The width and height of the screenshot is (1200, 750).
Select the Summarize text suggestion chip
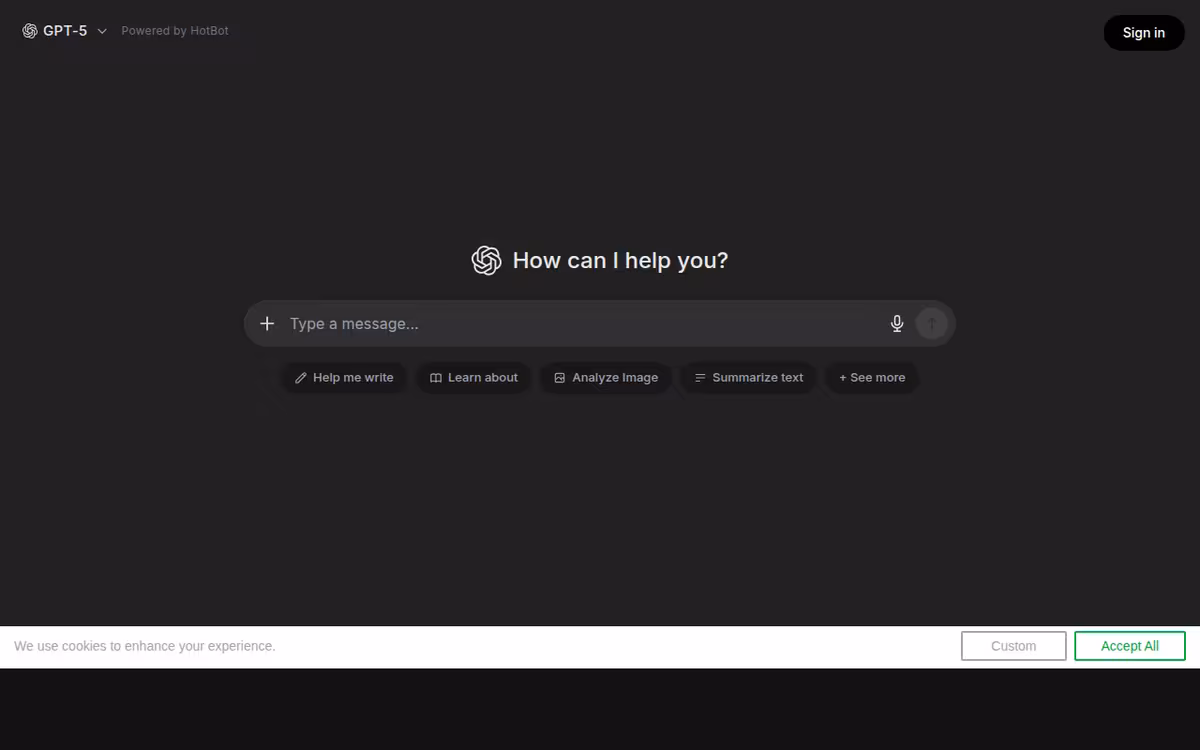pos(749,378)
